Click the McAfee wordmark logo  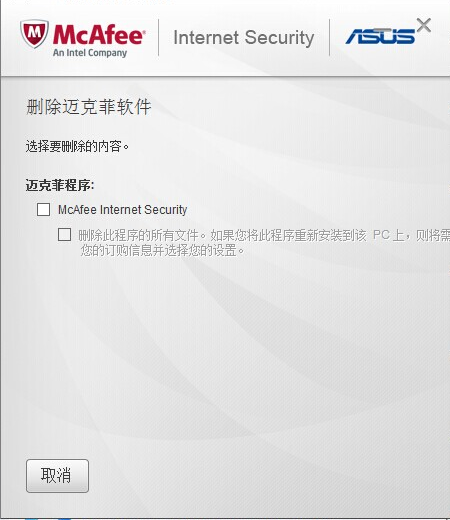(99, 34)
